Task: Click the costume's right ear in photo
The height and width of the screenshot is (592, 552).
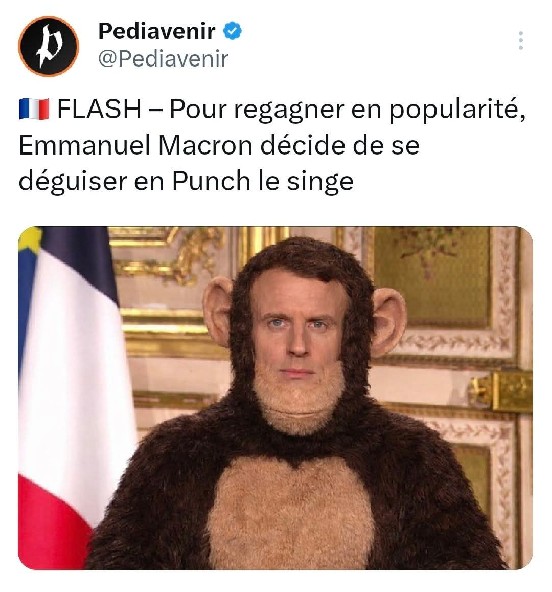Action: tap(389, 322)
